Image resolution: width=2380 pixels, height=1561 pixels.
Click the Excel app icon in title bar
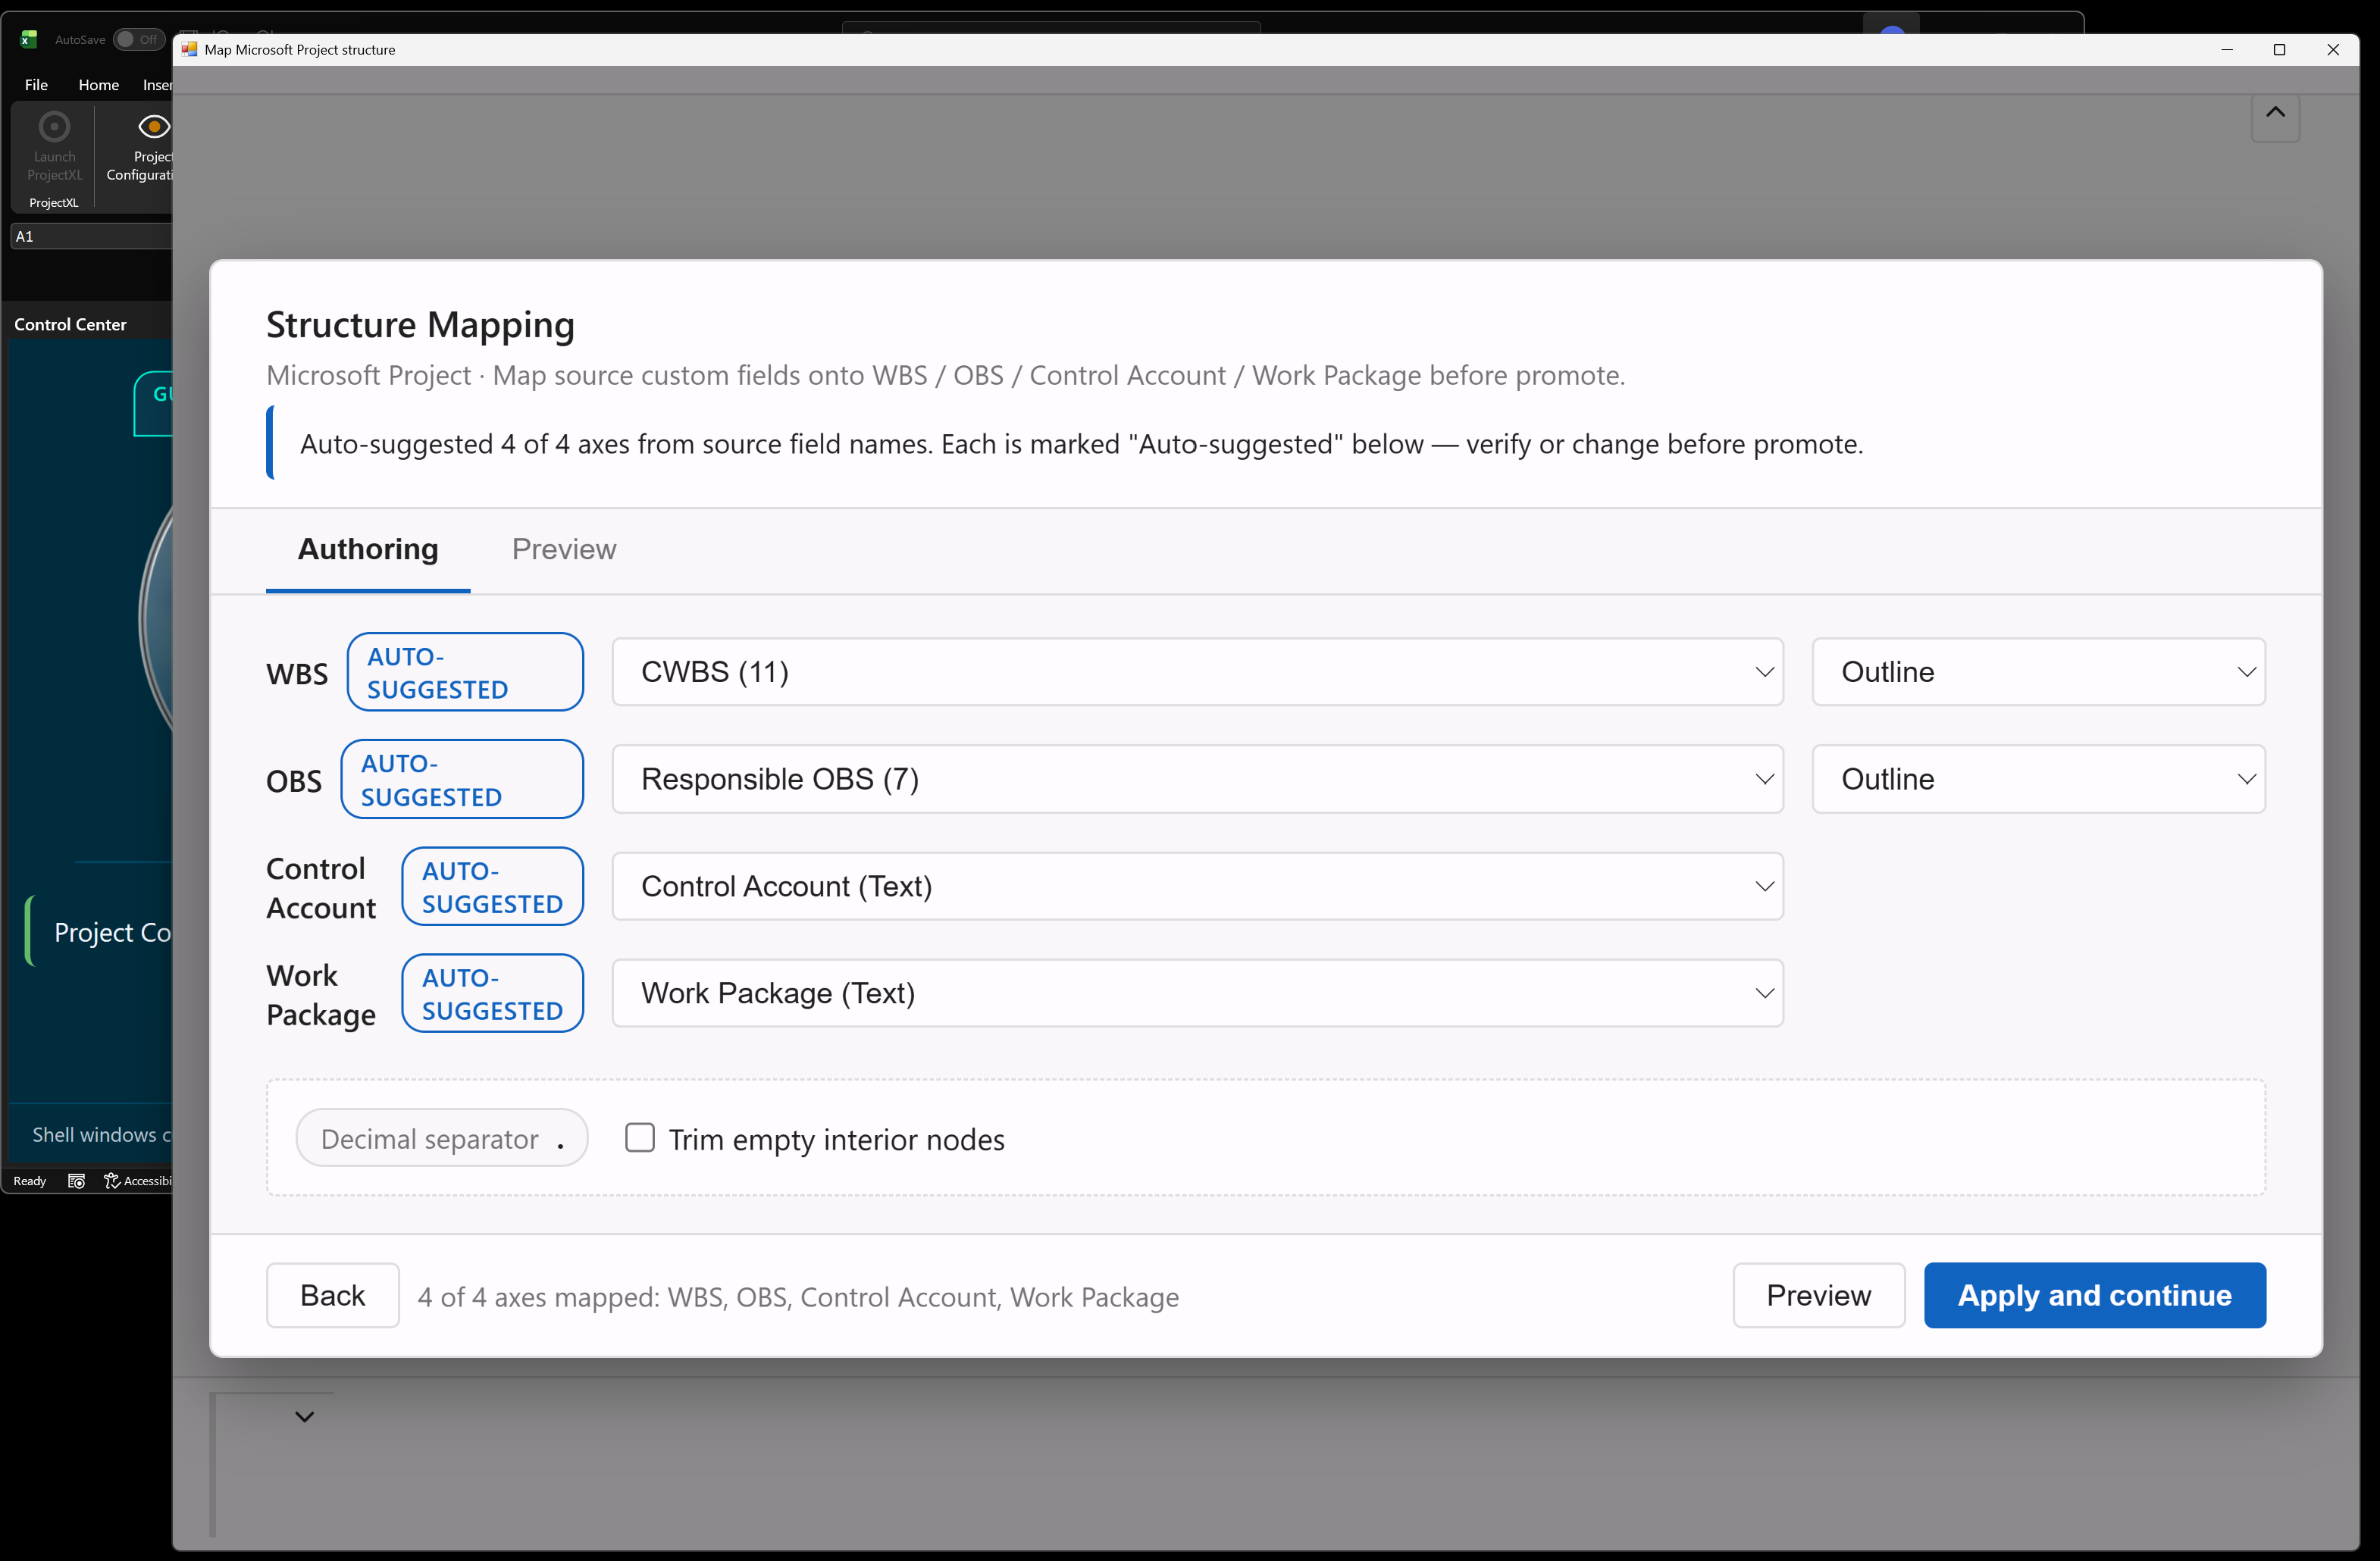click(x=28, y=39)
